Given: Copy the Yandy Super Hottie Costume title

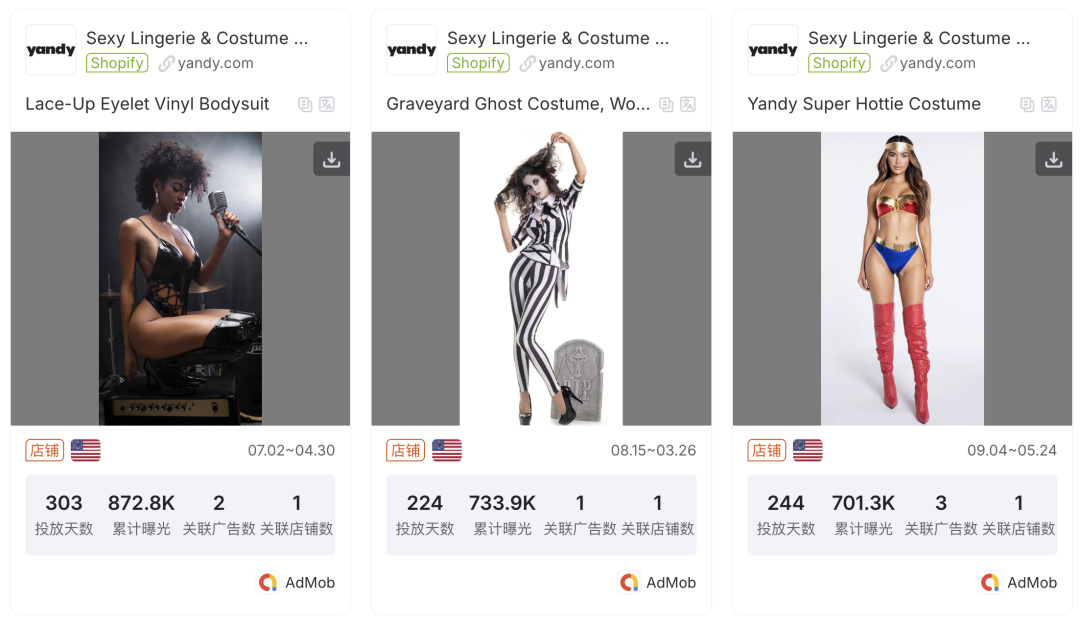Looking at the screenshot, I should tap(1027, 104).
